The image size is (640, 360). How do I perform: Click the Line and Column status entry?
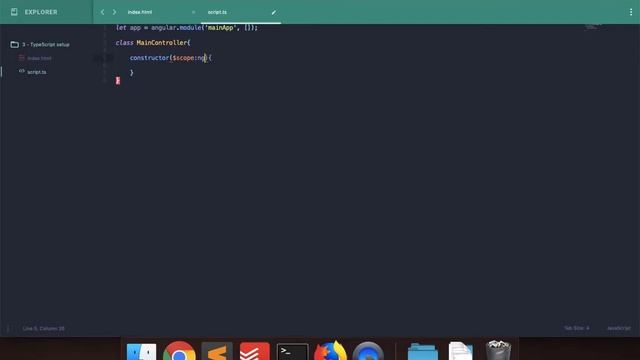pyautogui.click(x=43, y=328)
